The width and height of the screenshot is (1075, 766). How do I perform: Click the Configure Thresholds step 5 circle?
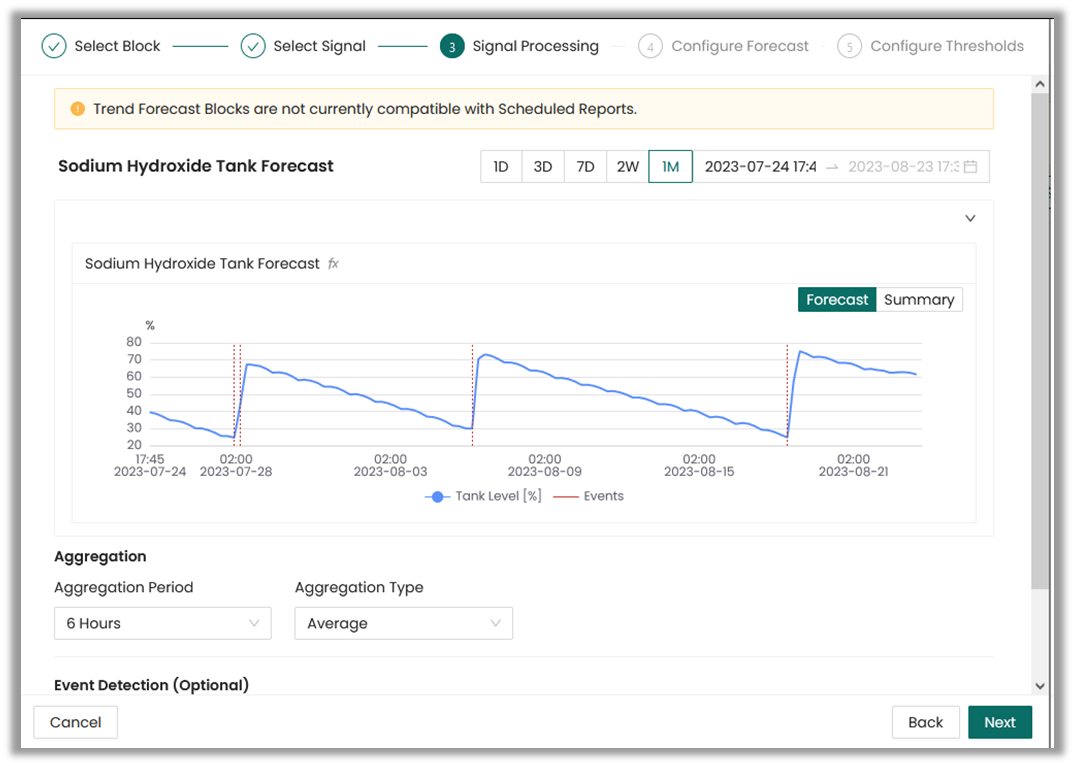click(x=849, y=46)
